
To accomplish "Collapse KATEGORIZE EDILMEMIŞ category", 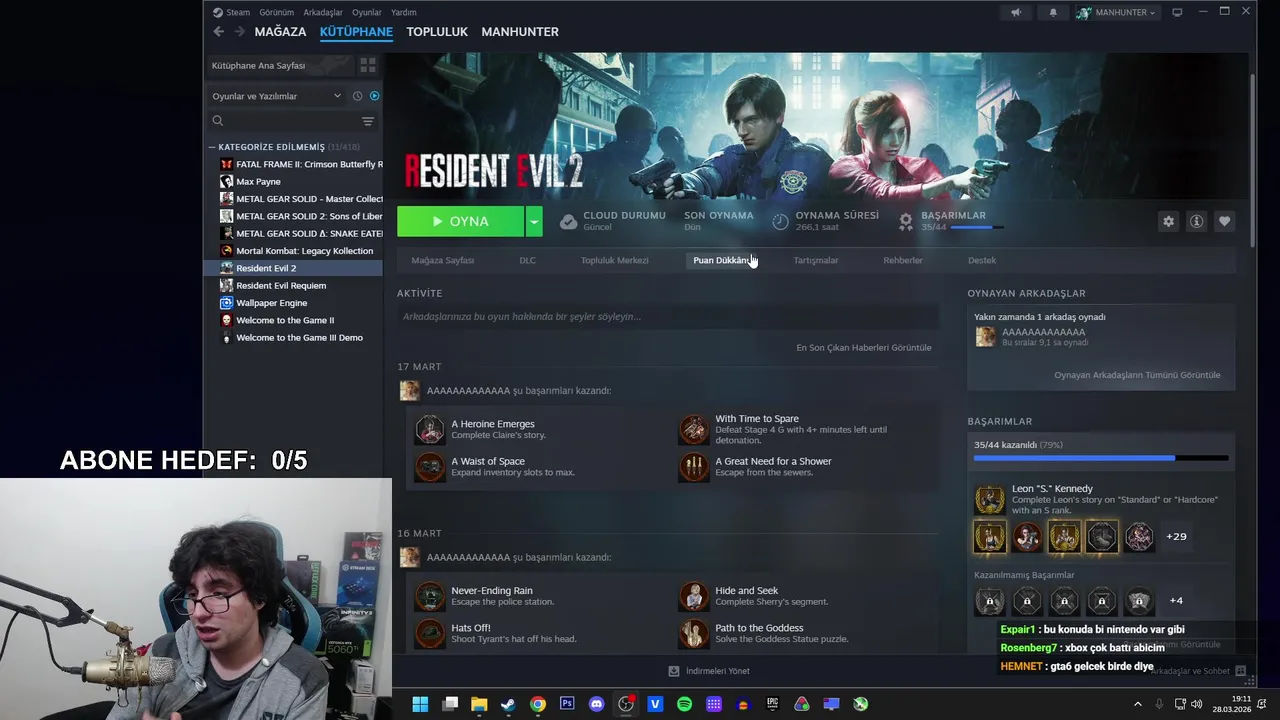I will [212, 147].
